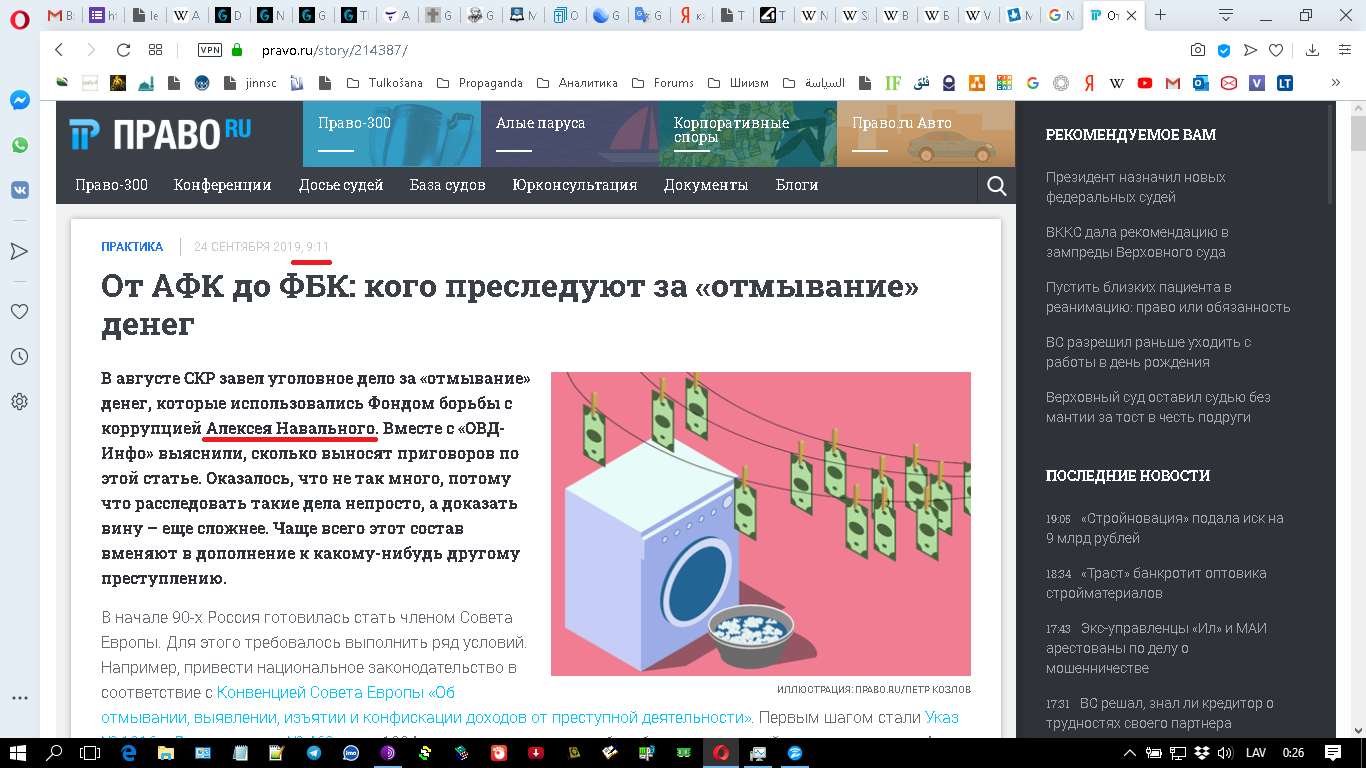This screenshot has height=768, width=1366.
Task: Open Wikipedia W bookmark icon
Action: 1117,83
